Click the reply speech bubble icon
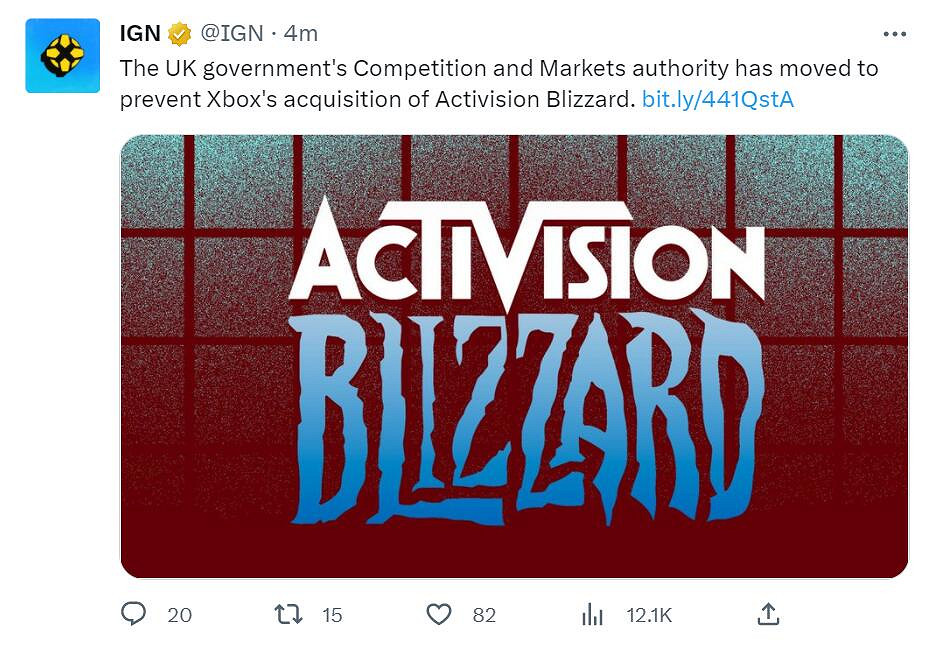 click(134, 614)
